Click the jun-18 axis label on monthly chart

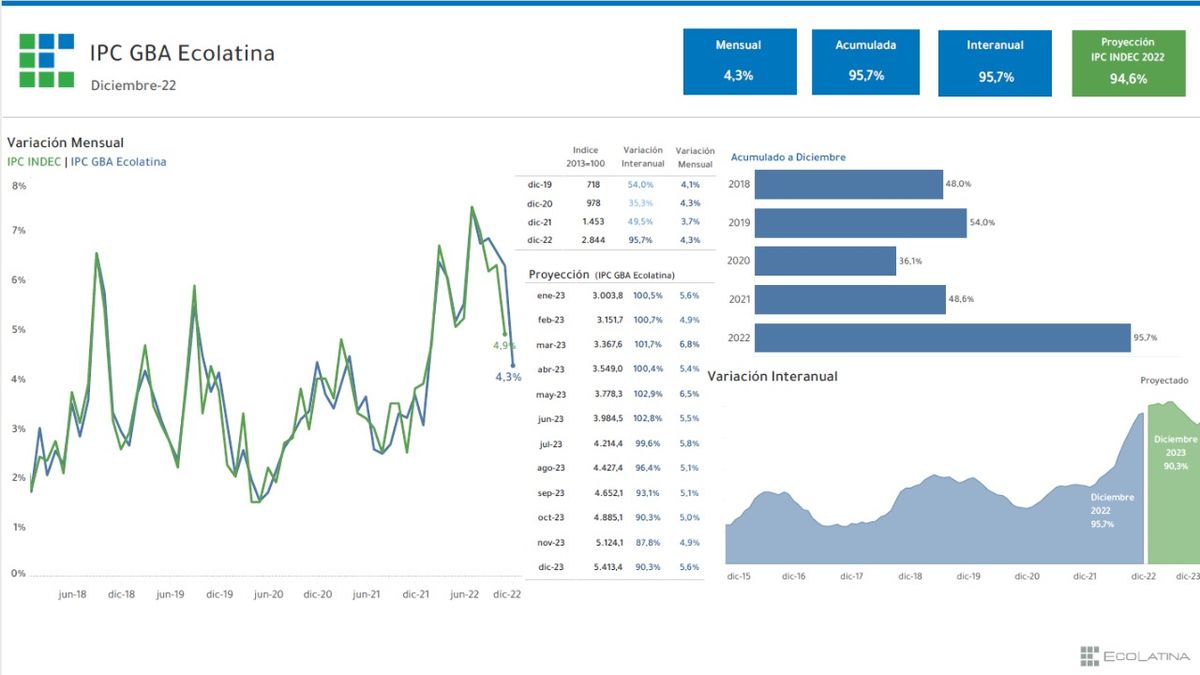pos(73,593)
